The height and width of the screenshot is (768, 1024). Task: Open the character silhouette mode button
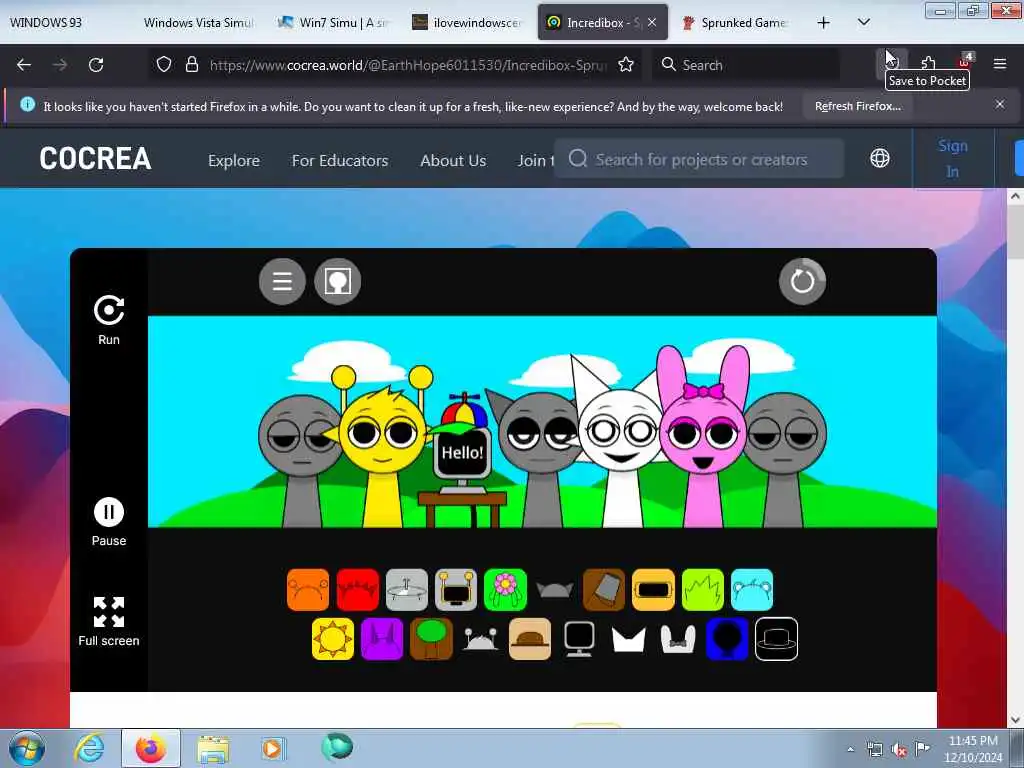pyautogui.click(x=338, y=281)
